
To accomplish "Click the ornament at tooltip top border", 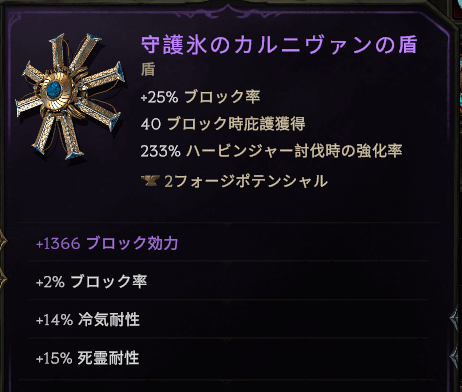I will (x=228, y=10).
